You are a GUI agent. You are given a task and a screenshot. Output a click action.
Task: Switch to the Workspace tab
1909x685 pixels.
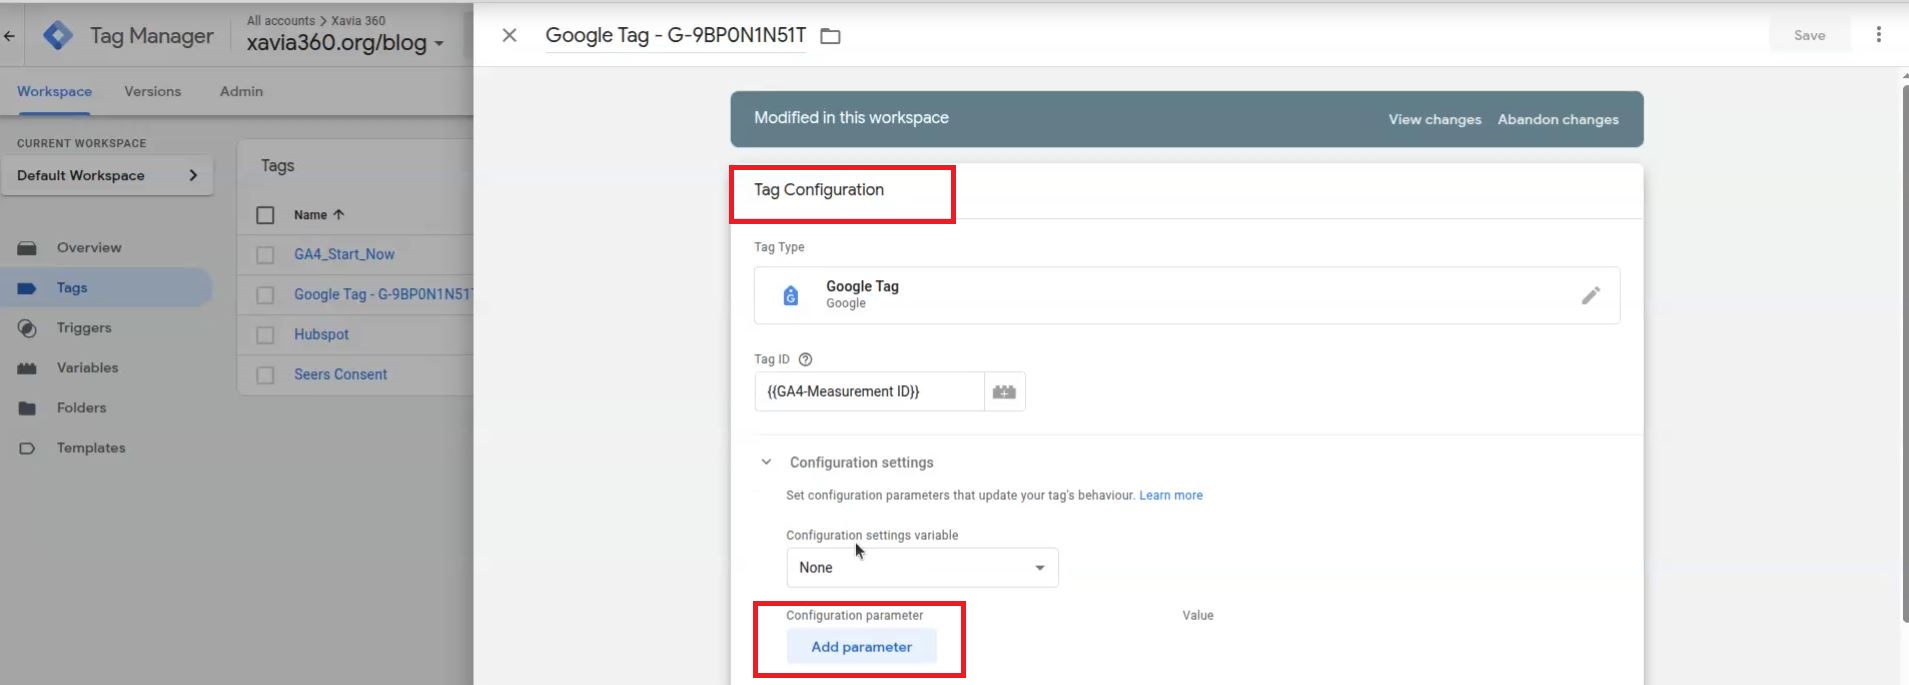54,91
